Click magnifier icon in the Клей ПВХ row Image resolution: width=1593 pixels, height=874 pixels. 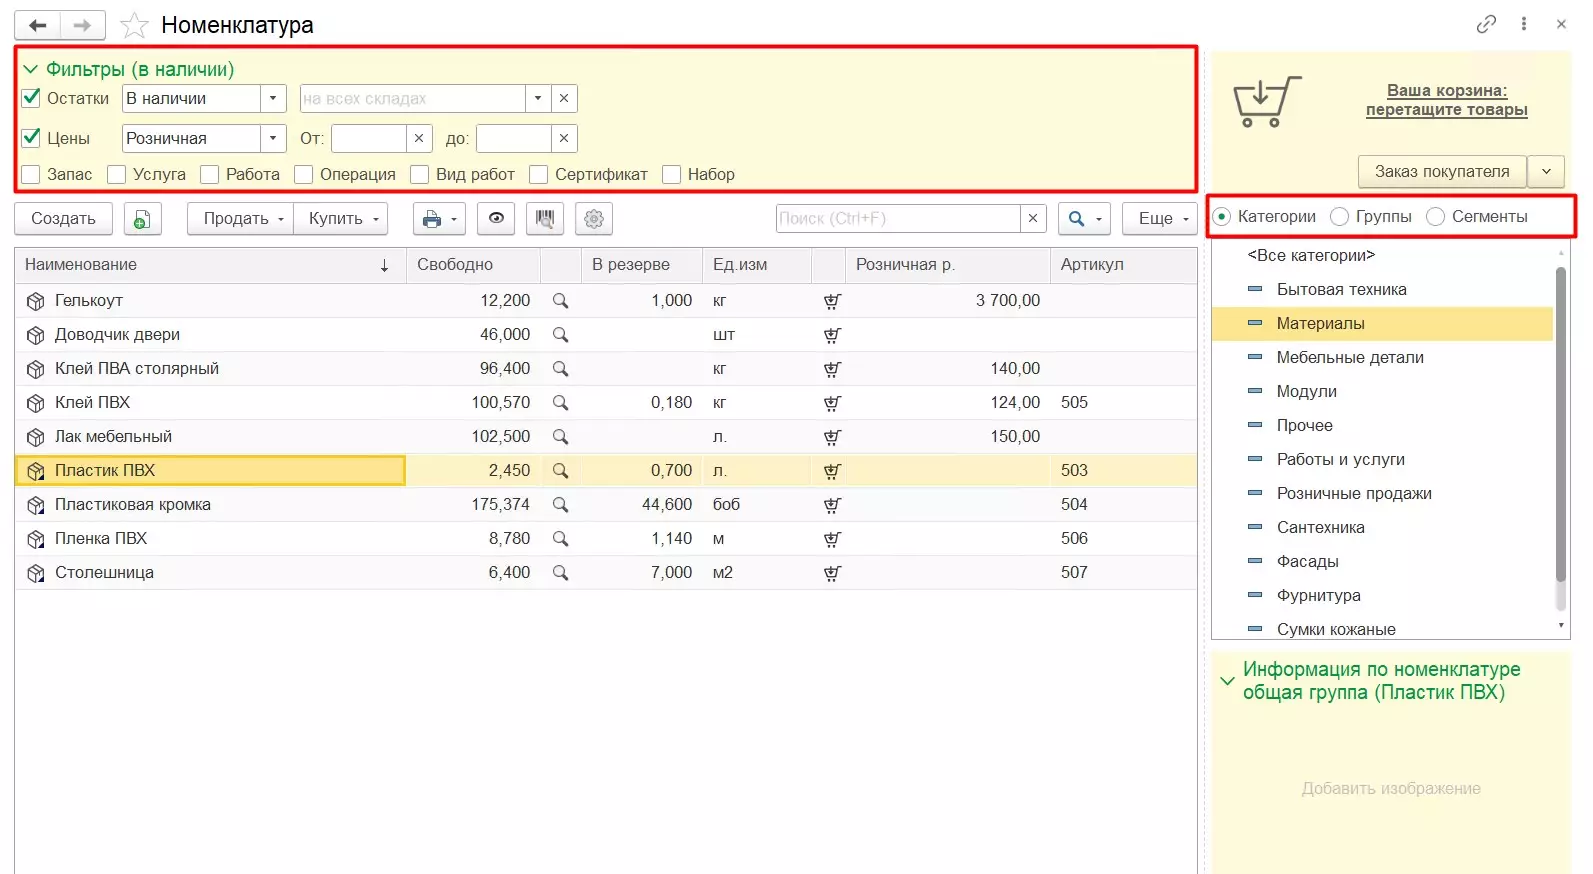(561, 403)
